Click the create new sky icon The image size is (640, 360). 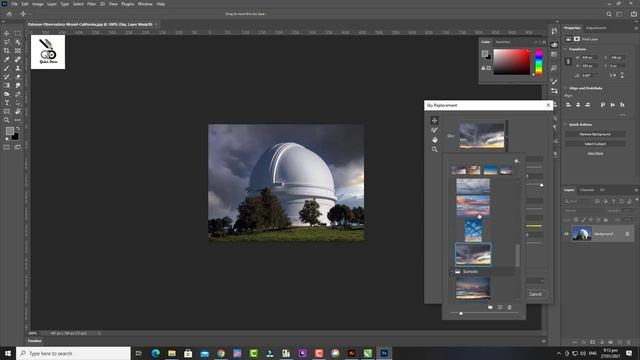(500, 307)
